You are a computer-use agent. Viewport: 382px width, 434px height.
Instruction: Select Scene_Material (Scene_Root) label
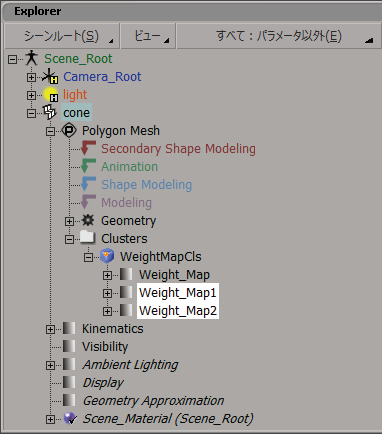coord(168,419)
